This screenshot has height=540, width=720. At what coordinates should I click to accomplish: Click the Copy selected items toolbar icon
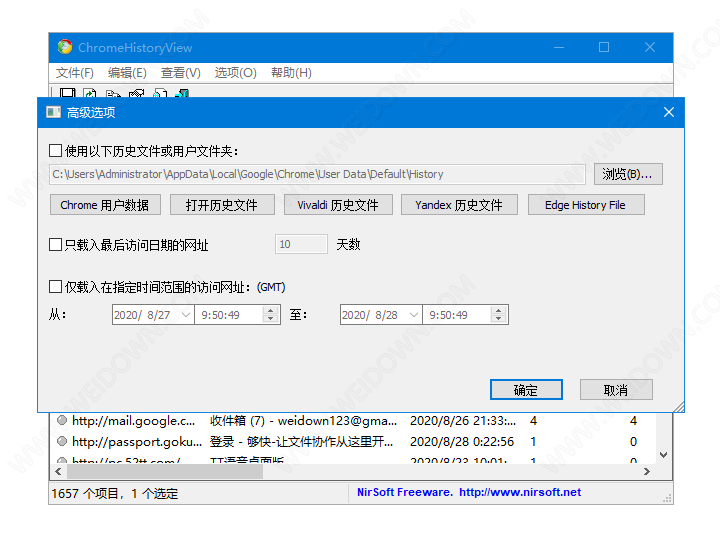pos(113,94)
